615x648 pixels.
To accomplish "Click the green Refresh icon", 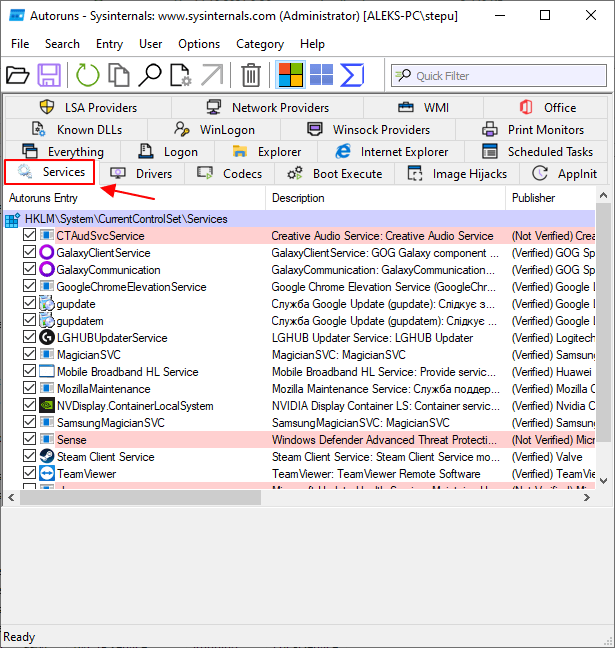I will click(88, 75).
